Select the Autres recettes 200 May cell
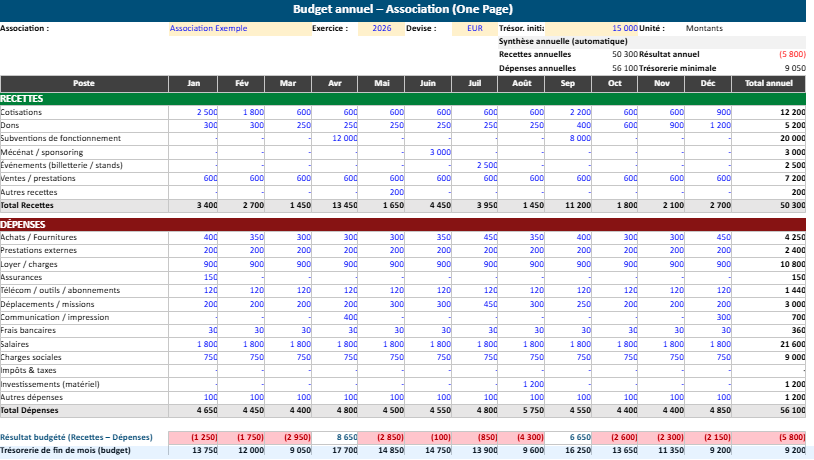 click(x=382, y=192)
